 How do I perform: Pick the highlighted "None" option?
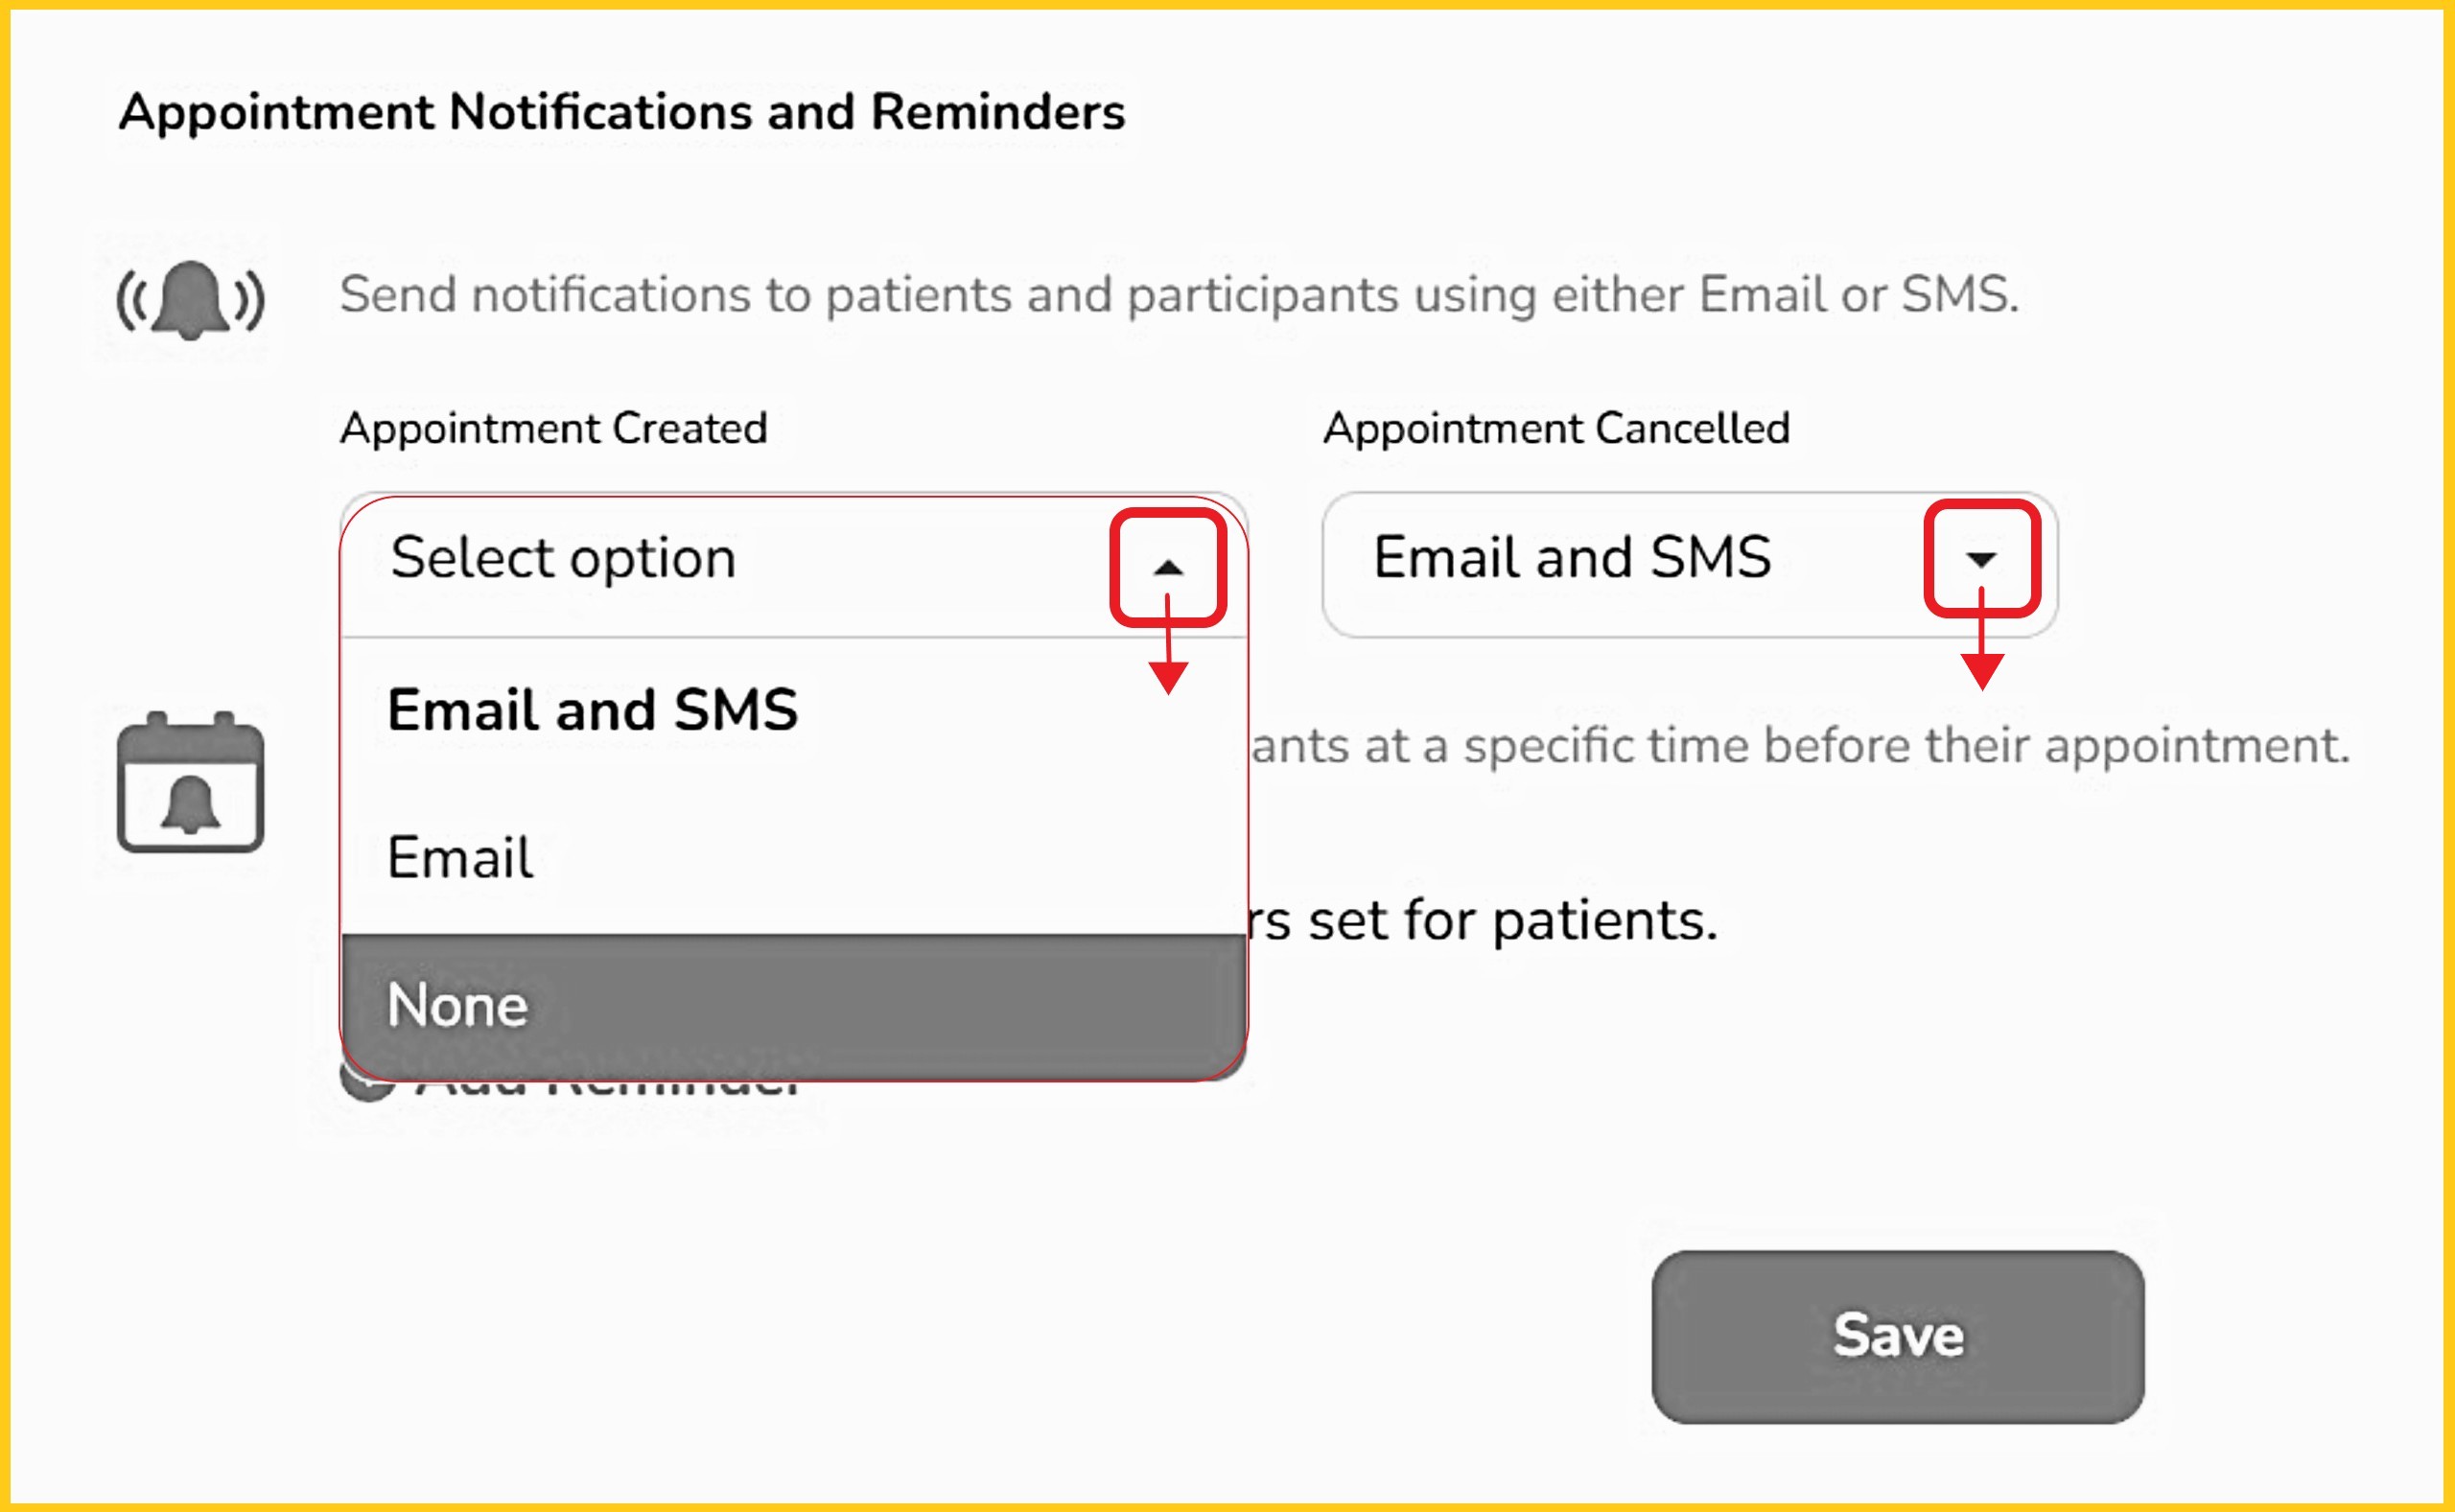tap(457, 1005)
